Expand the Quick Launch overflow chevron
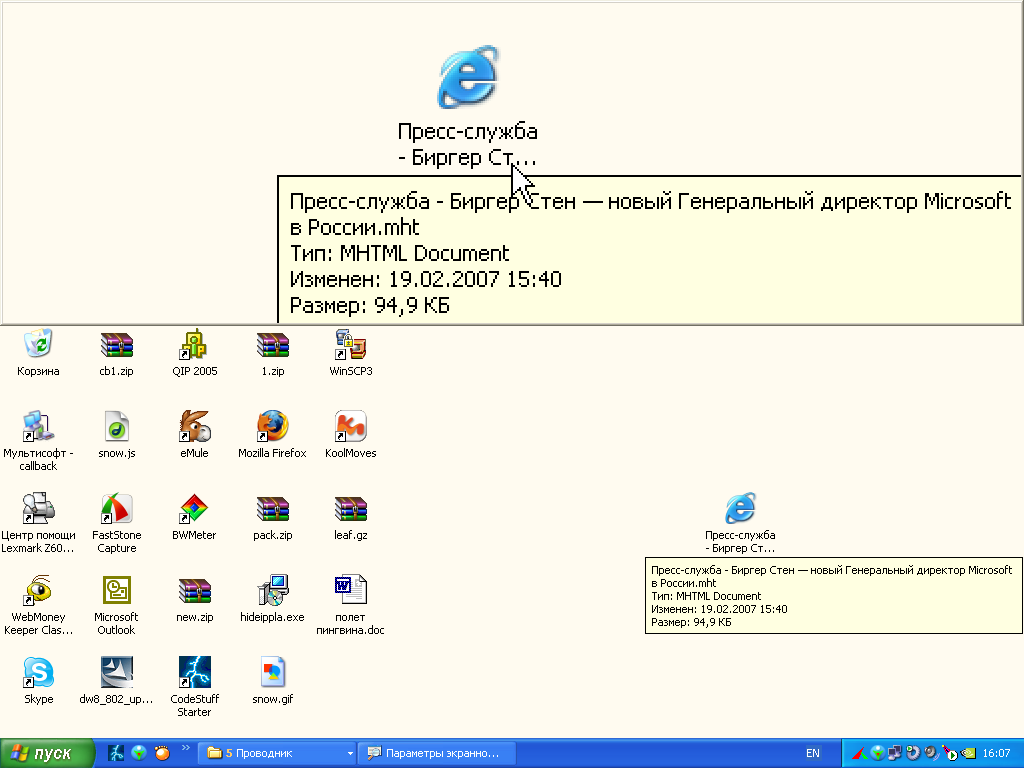 tap(185, 748)
